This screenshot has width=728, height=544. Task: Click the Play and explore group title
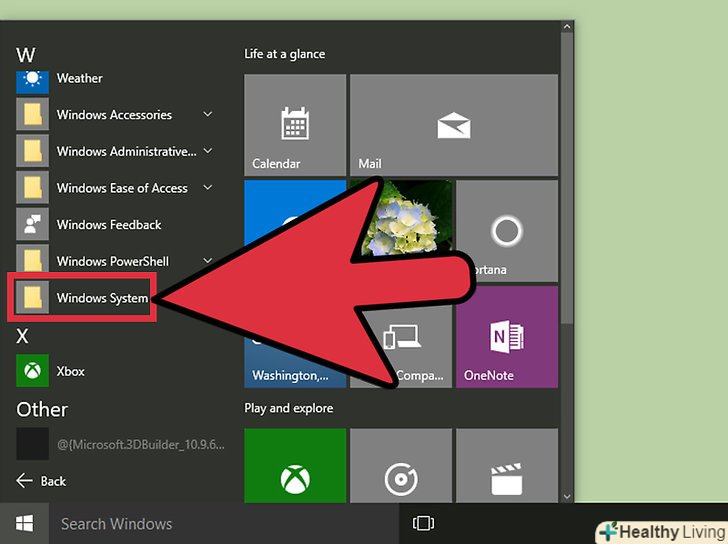289,408
